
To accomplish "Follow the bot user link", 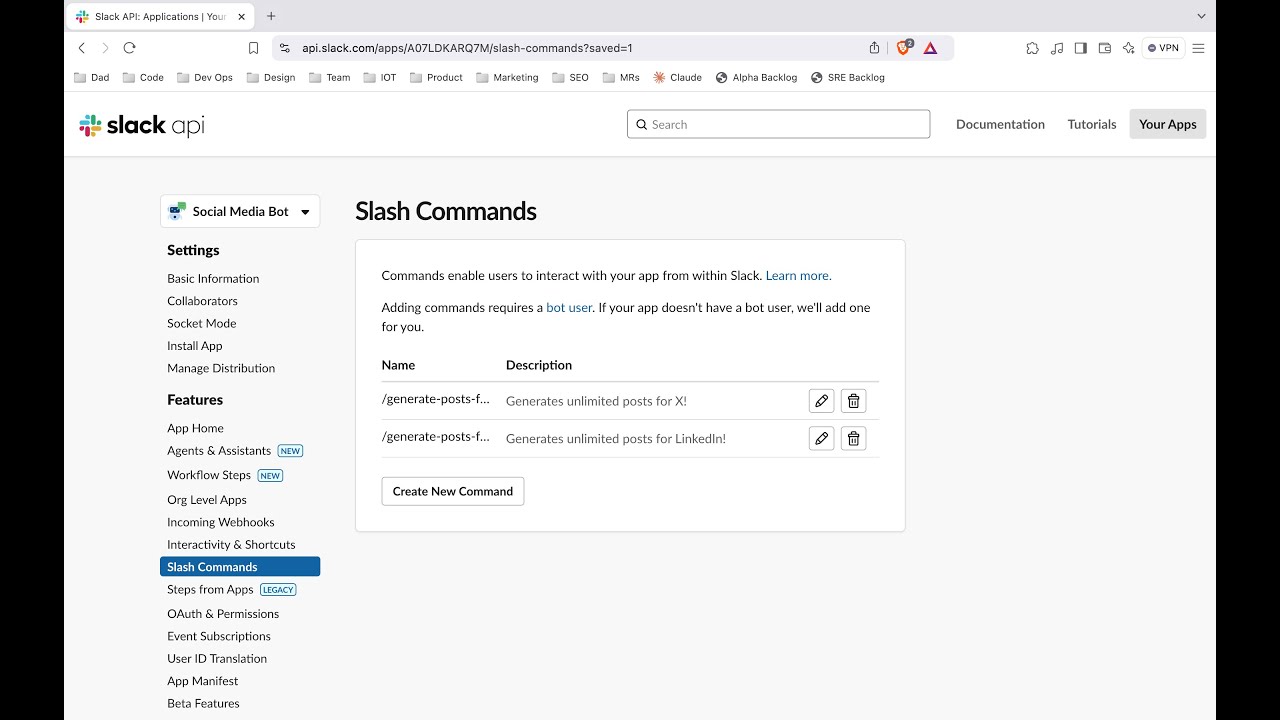I will (569, 307).
